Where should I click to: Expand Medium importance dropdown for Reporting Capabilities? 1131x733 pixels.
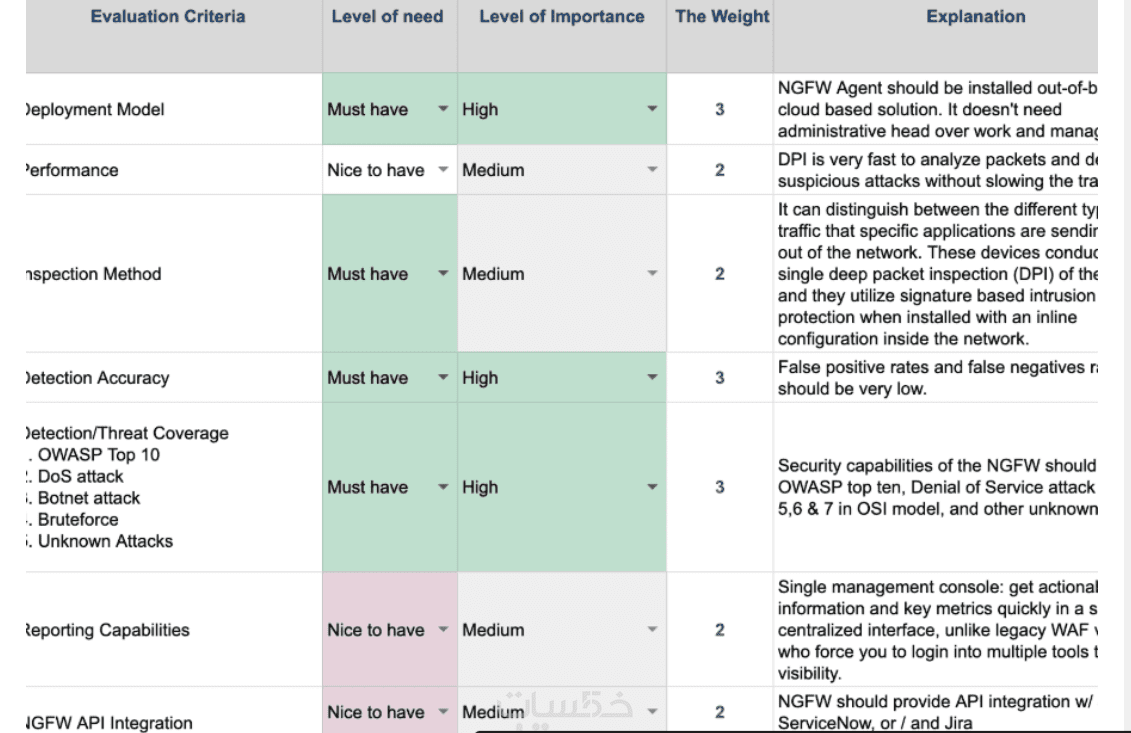[653, 630]
